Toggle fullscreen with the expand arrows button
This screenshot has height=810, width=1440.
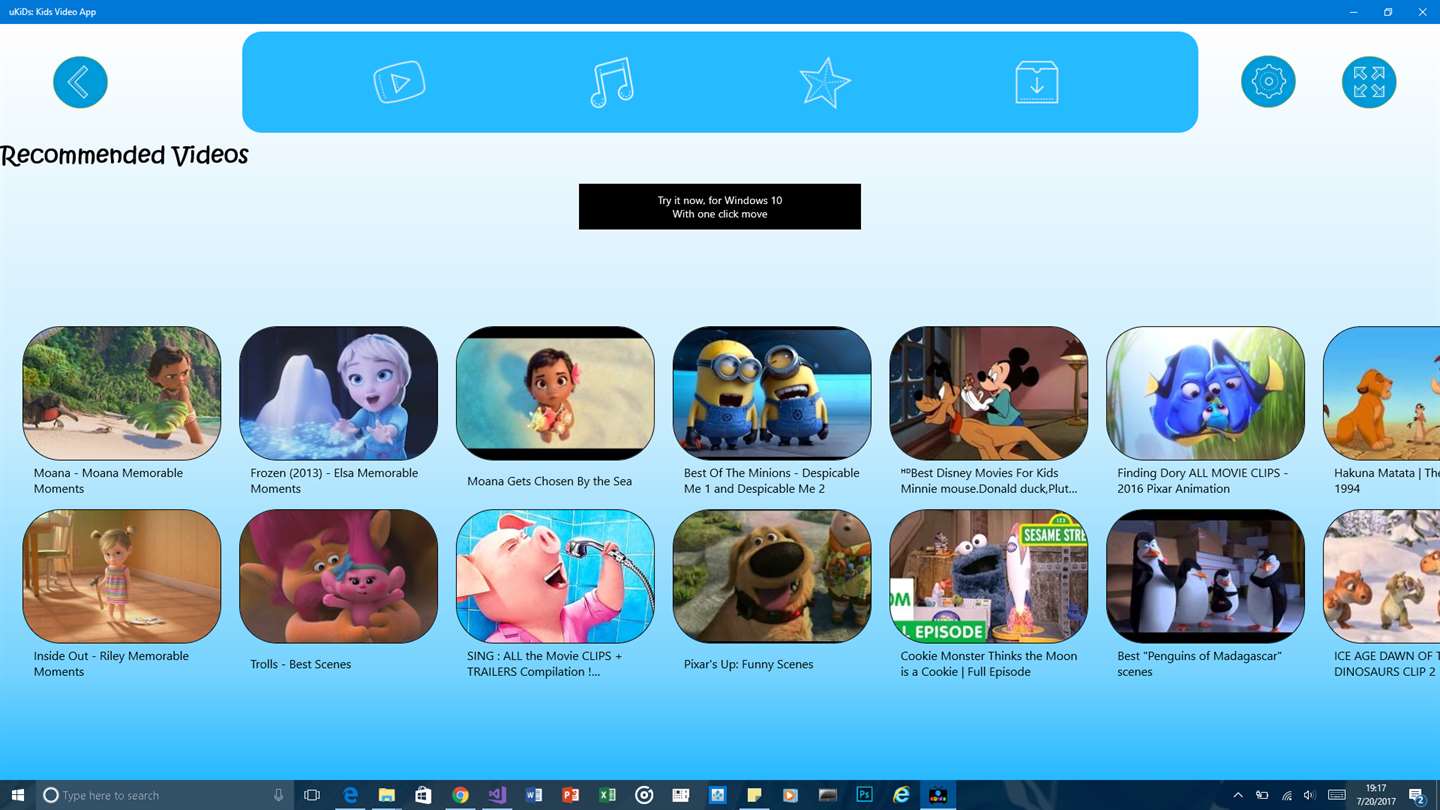(1369, 81)
